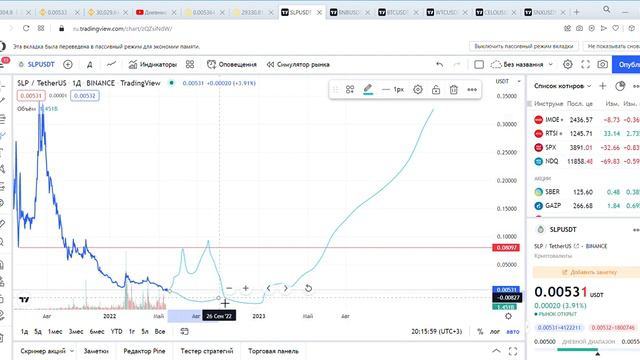
Task: Open the interval 'Д' dropdown
Action: tap(89, 64)
